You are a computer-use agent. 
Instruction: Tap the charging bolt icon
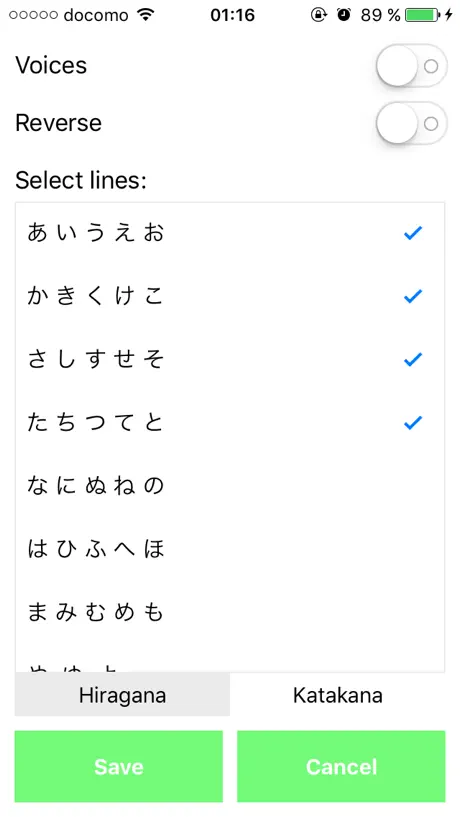pos(449,15)
